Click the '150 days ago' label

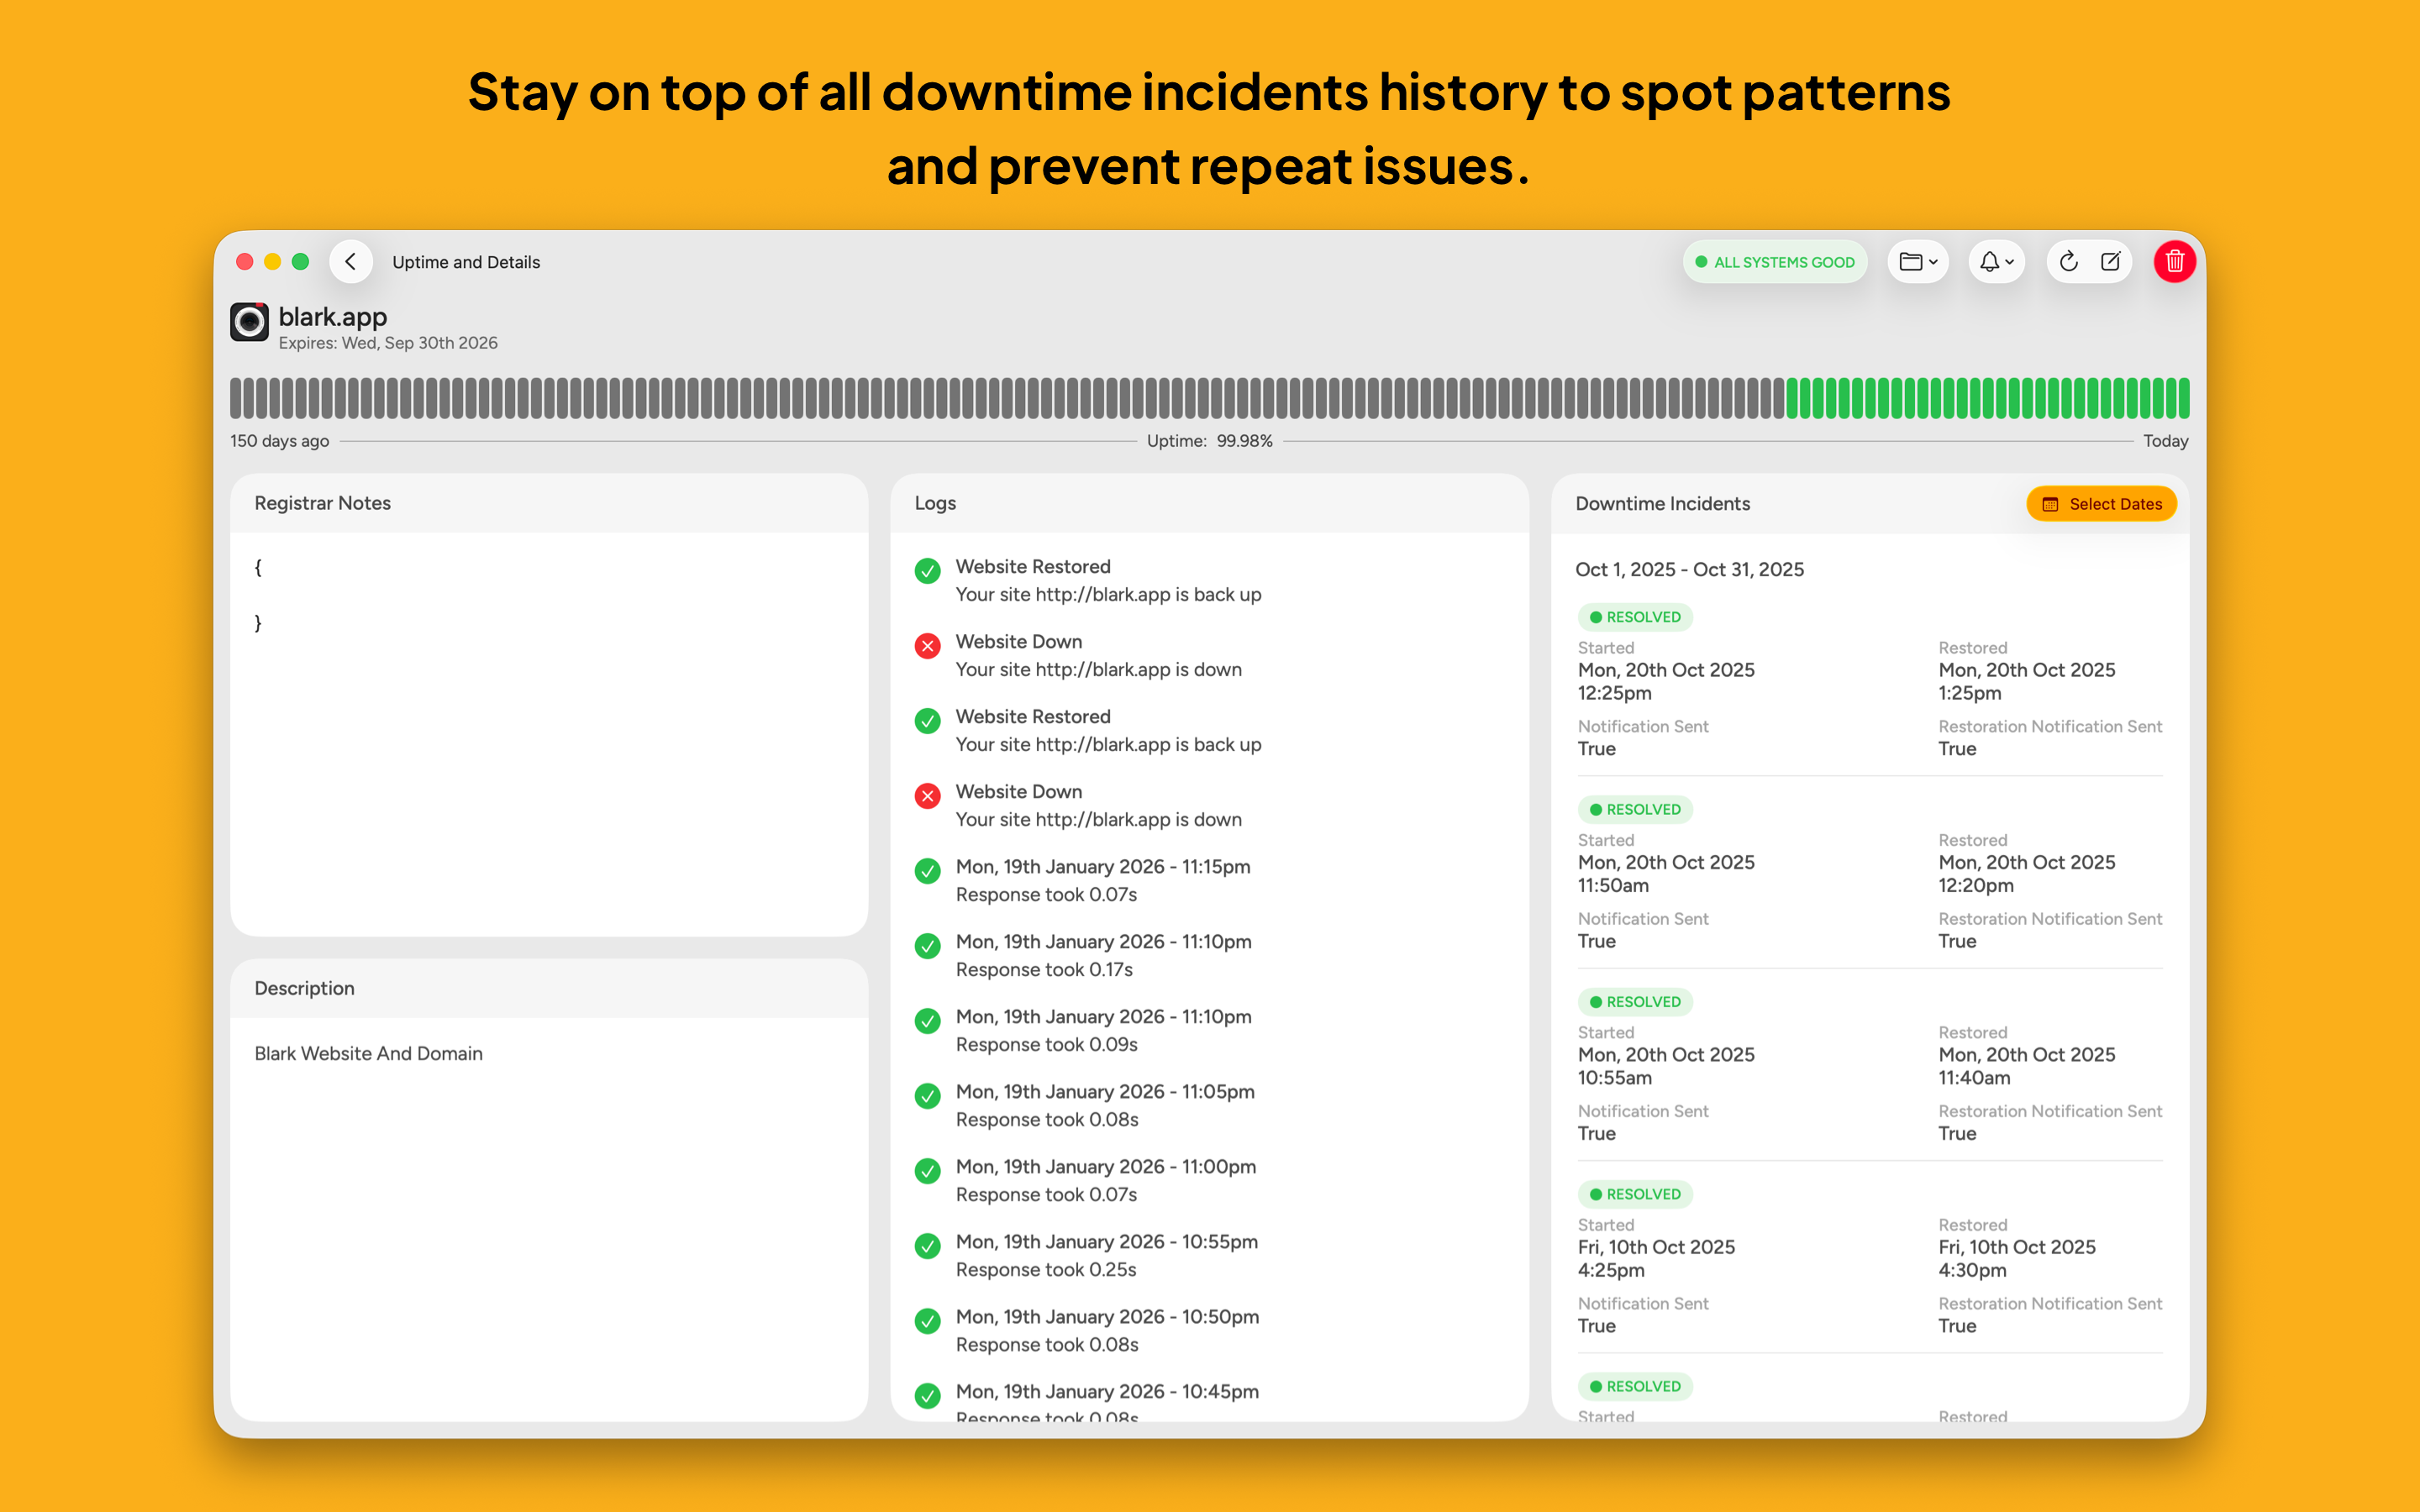pos(279,441)
